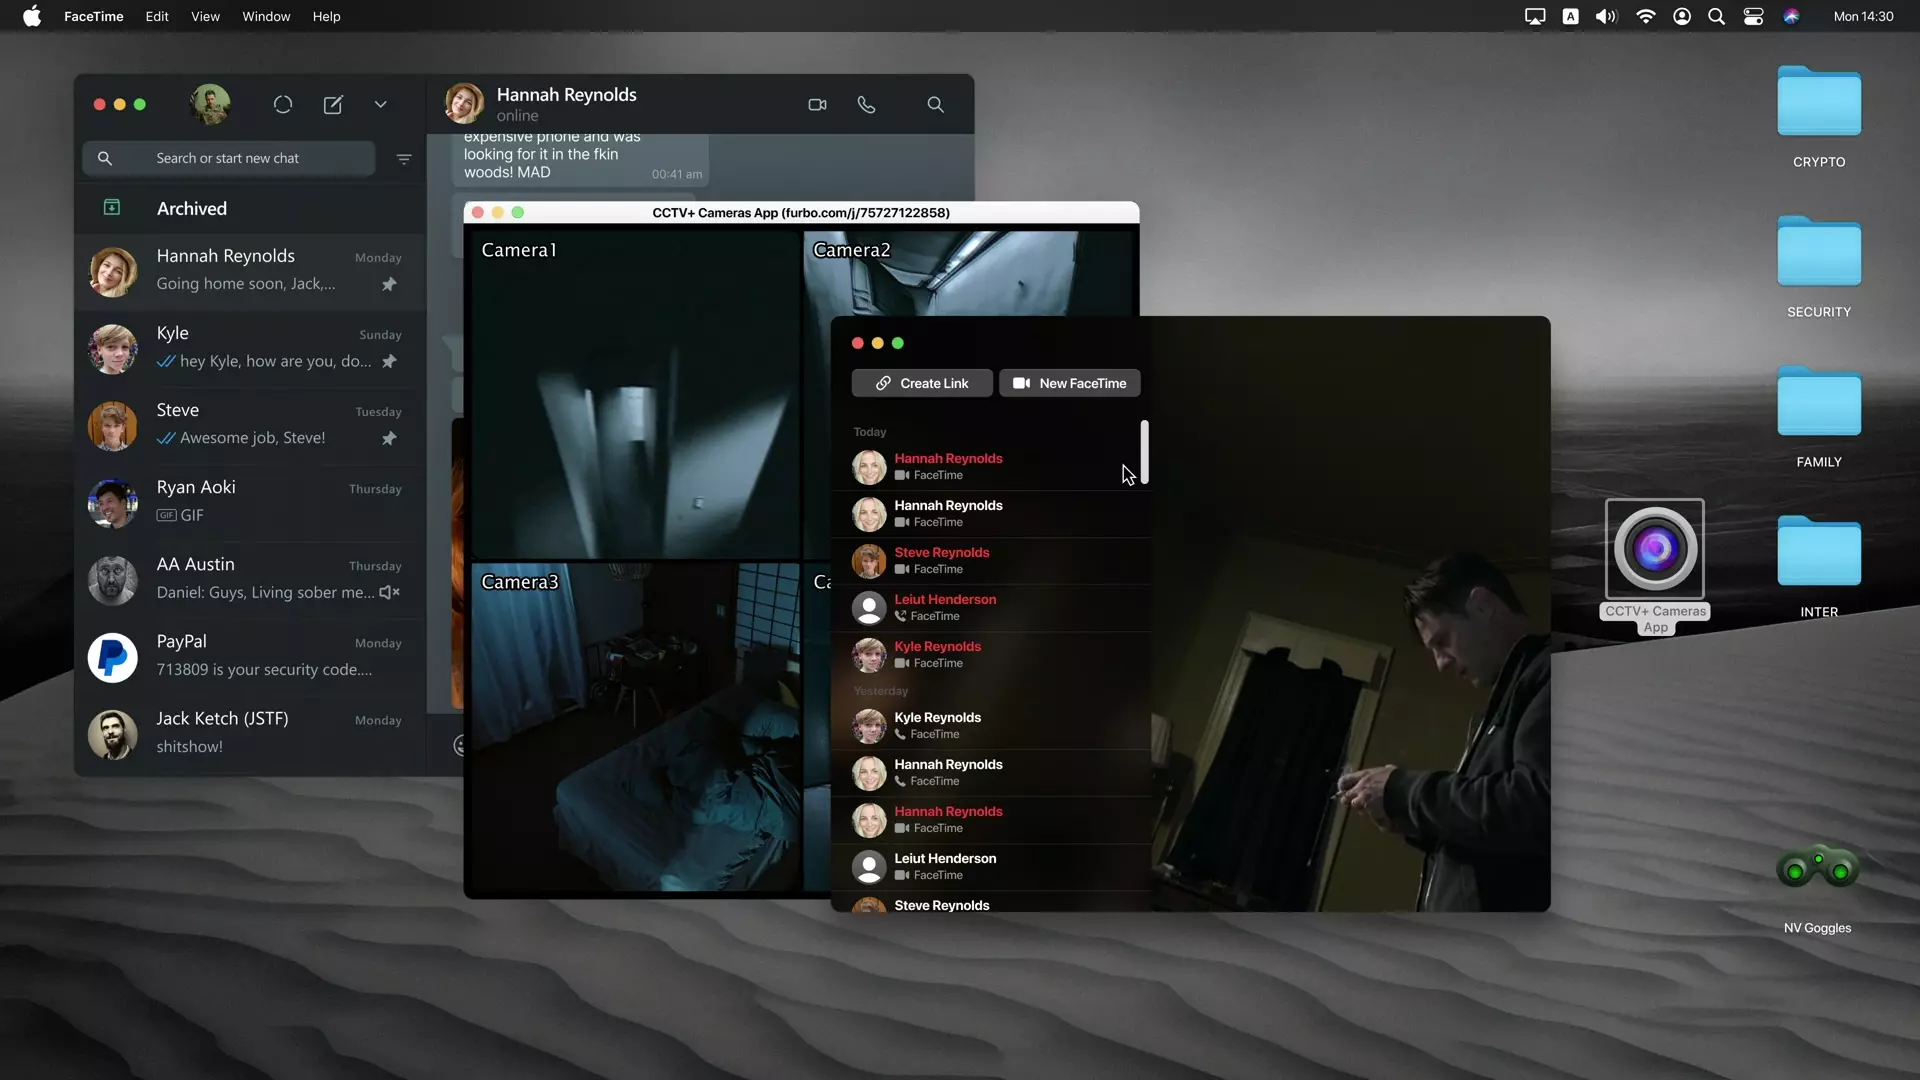This screenshot has width=1920, height=1080.
Task: Open the View menu
Action: coord(205,16)
